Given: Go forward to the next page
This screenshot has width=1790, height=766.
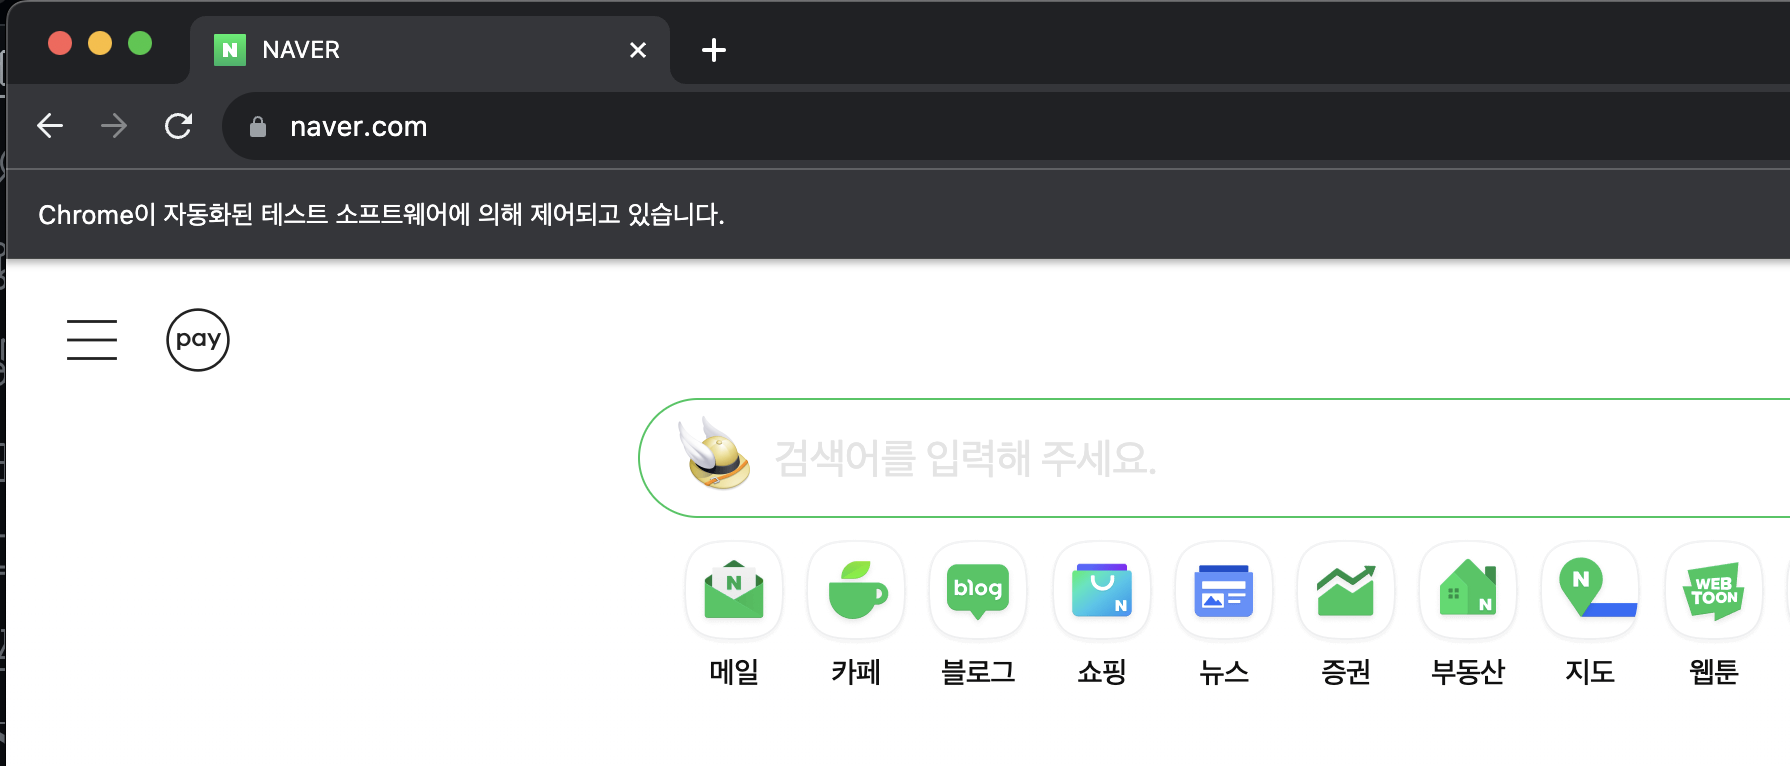Looking at the screenshot, I should click(x=114, y=126).
